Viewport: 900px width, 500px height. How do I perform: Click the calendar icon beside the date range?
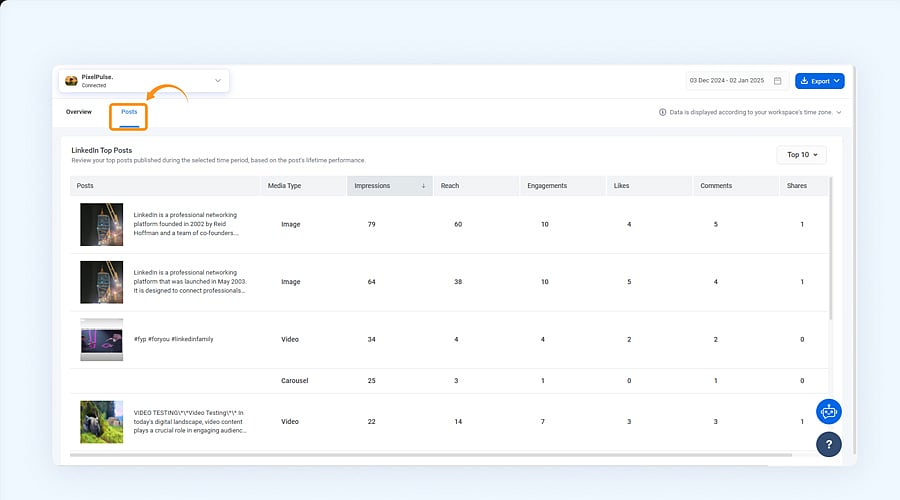tap(778, 81)
